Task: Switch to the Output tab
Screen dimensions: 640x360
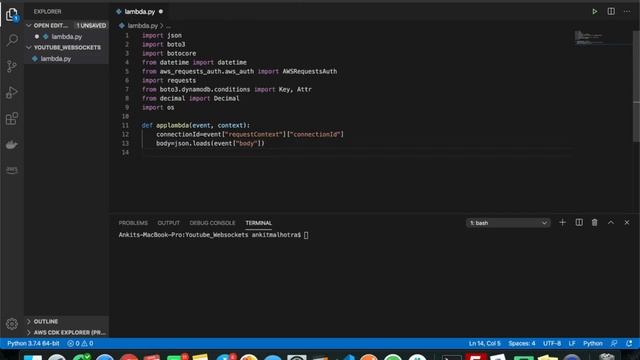Action: (169, 223)
